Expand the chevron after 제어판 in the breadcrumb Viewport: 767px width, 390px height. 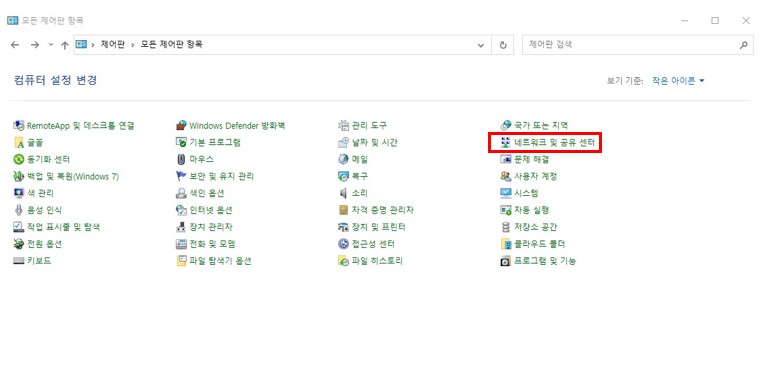133,45
